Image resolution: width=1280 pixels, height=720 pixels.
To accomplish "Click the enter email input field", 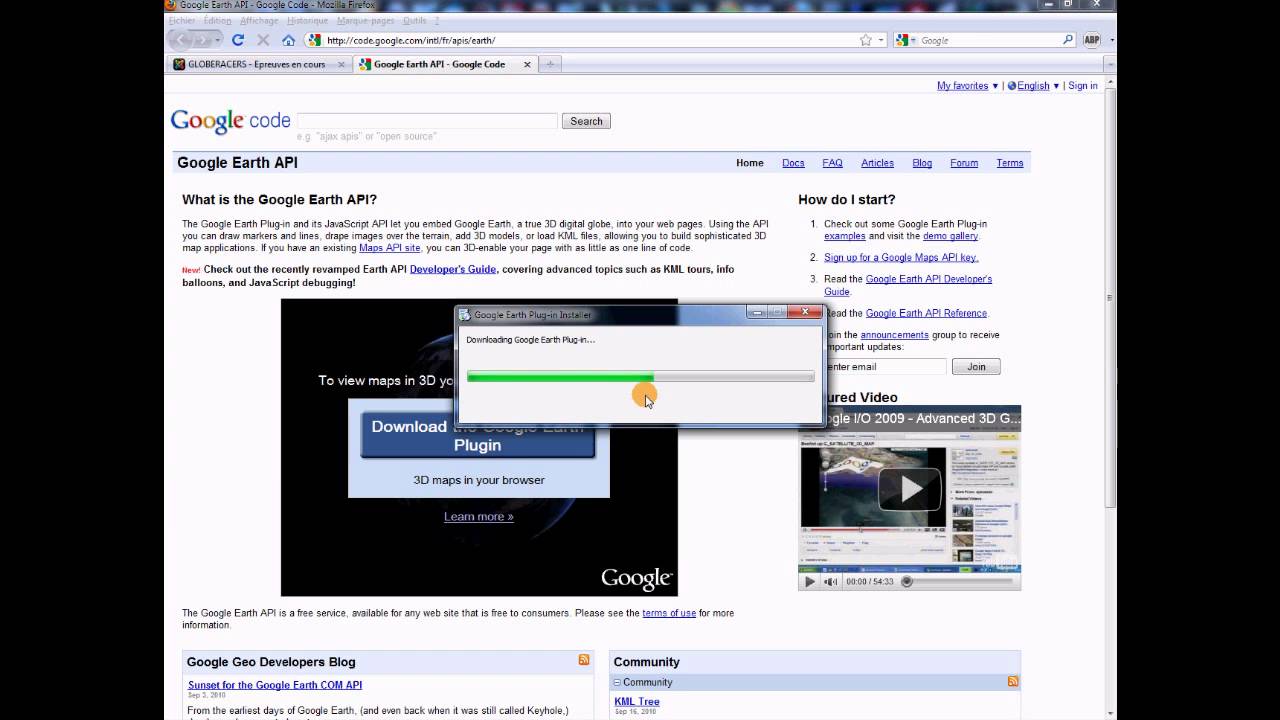I will pyautogui.click(x=885, y=367).
